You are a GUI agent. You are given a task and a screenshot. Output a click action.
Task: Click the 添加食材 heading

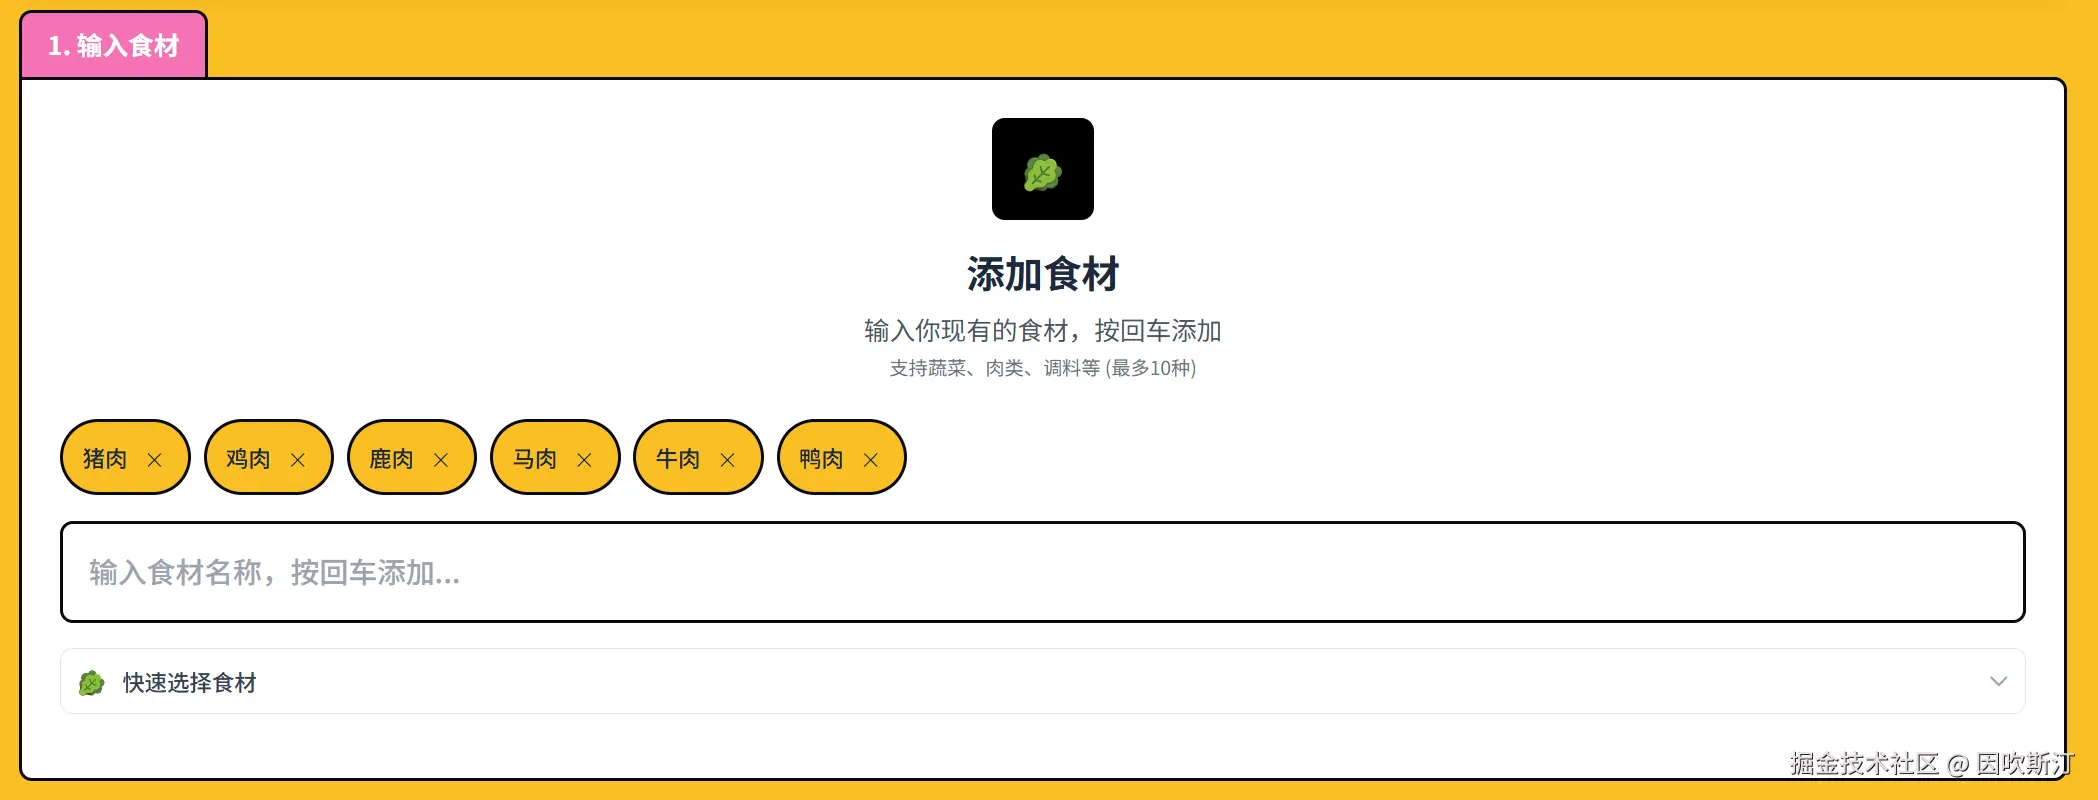point(1042,274)
